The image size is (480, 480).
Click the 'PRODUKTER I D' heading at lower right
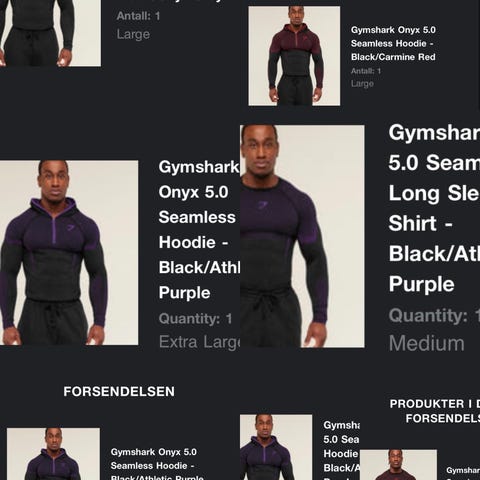tap(435, 404)
